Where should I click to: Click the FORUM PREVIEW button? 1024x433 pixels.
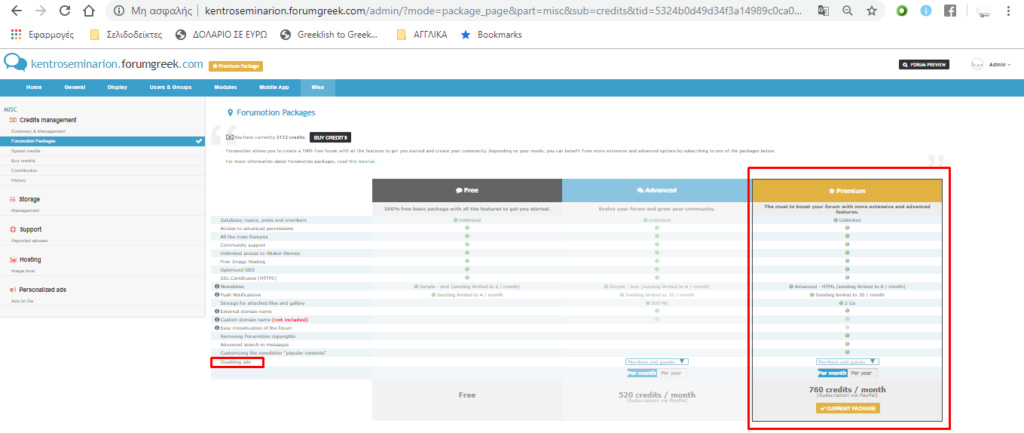924,65
